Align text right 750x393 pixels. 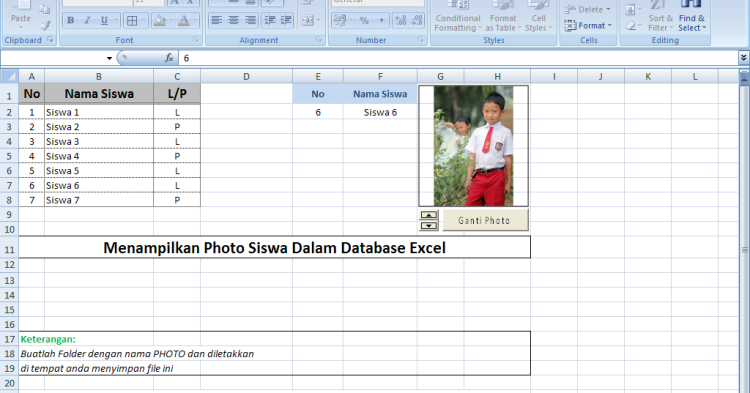[250, 21]
